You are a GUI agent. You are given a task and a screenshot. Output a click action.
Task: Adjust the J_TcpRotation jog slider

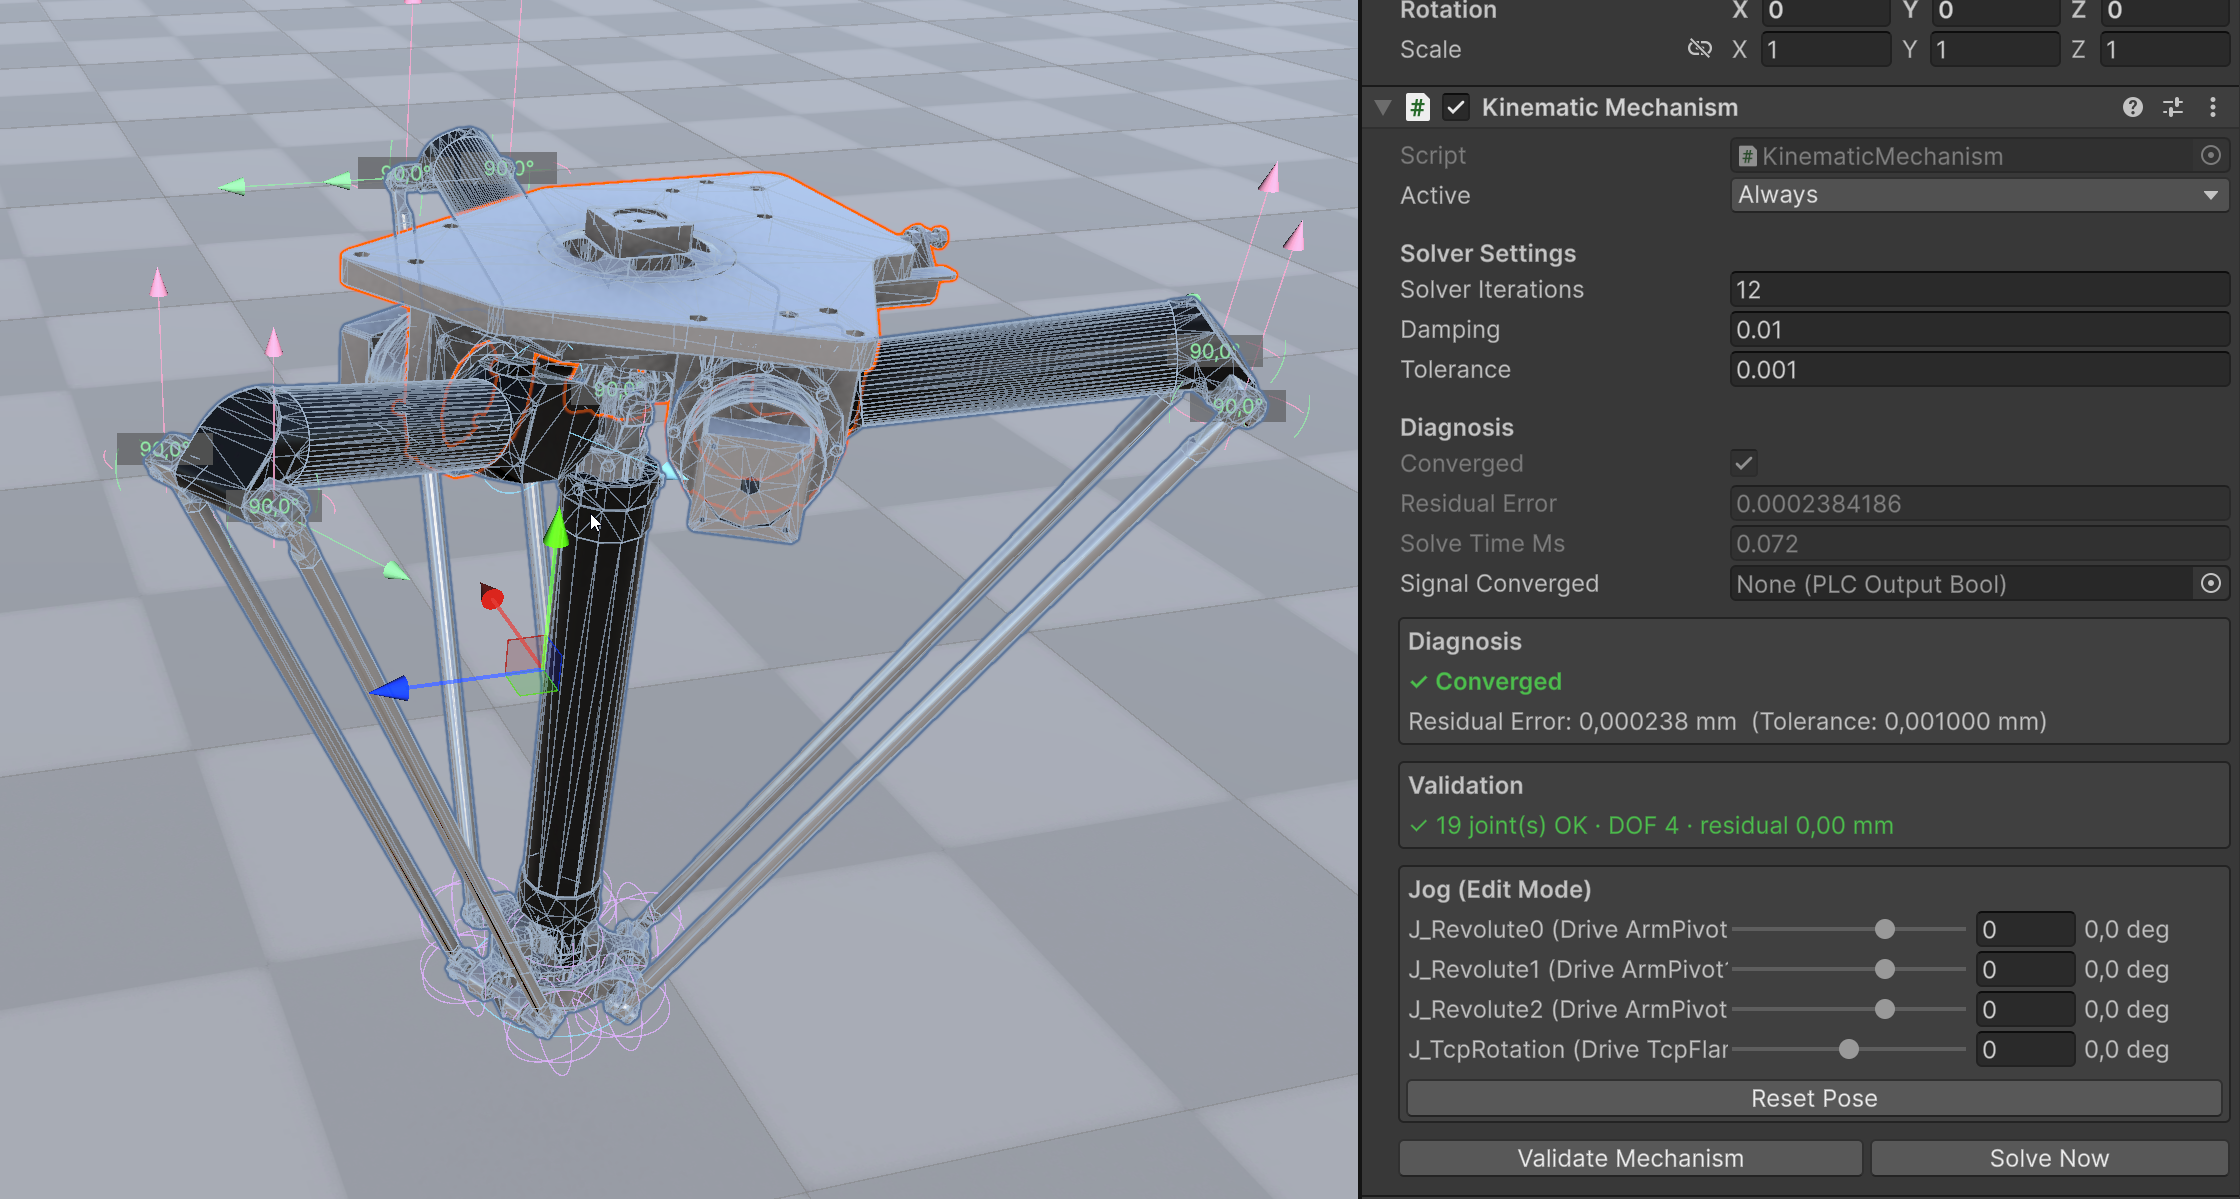pos(1849,1049)
